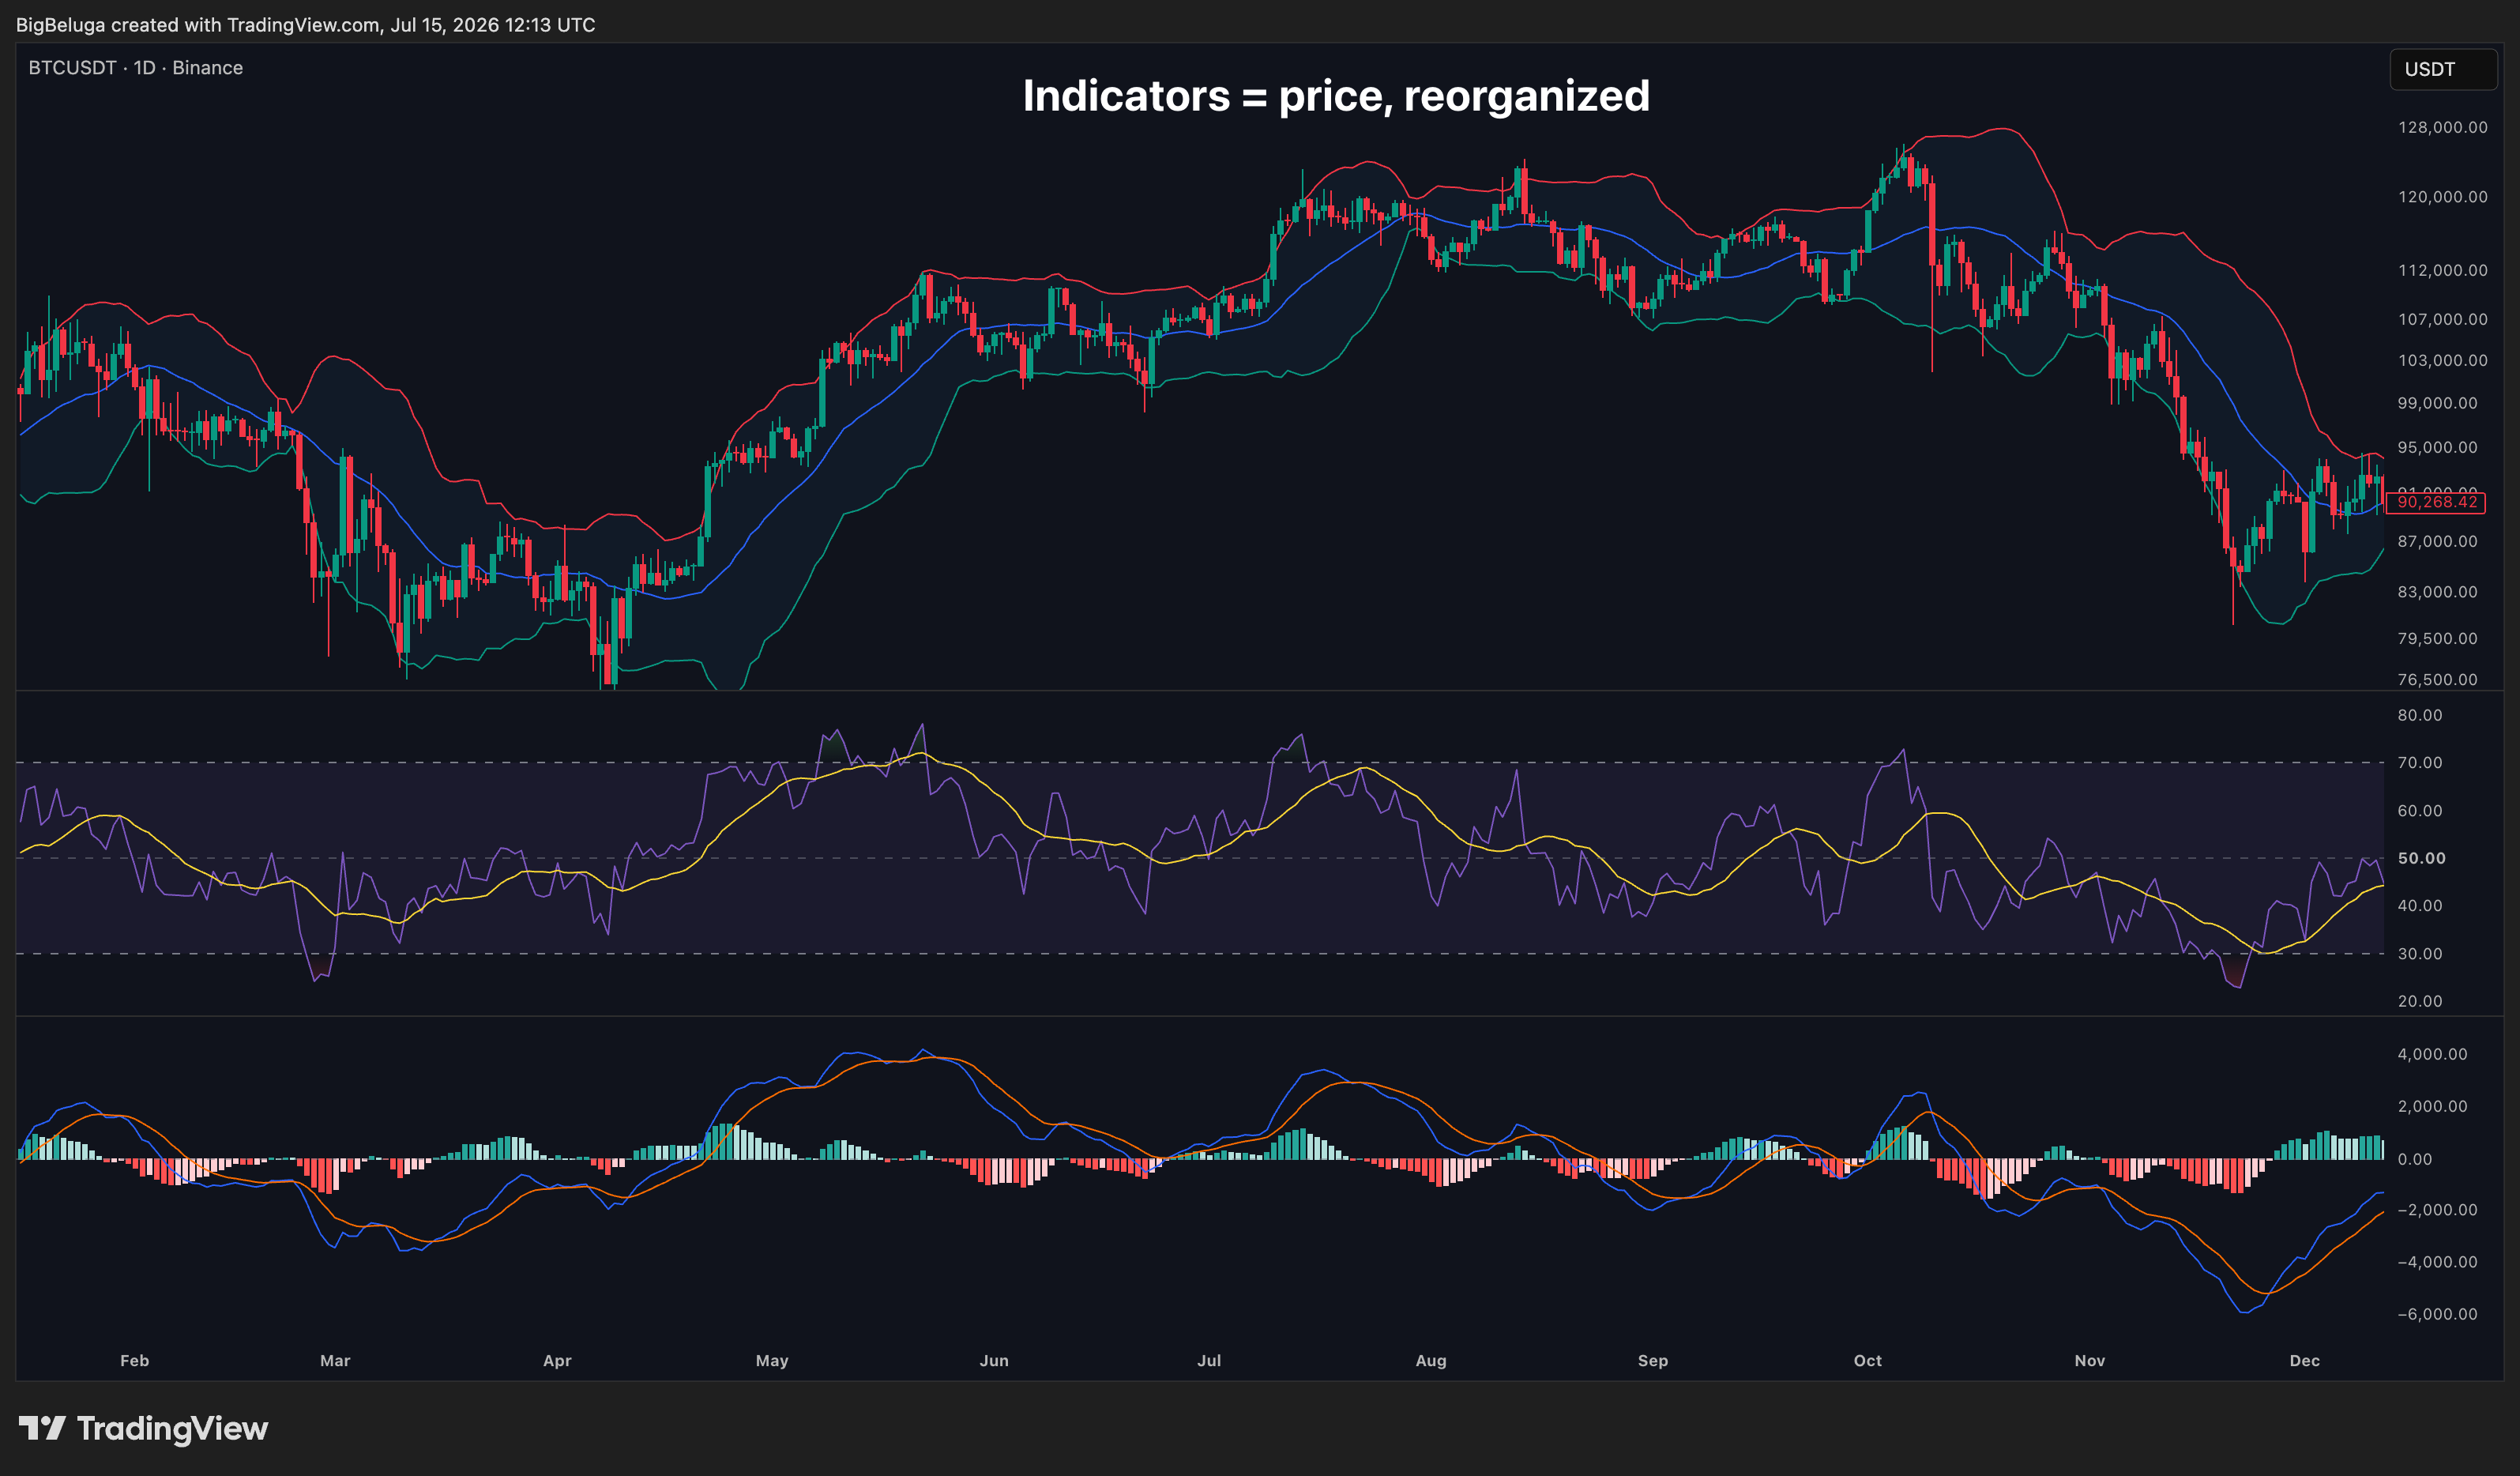Select the current price label 90,268.42
Viewport: 2520px width, 1476px height.
click(2435, 502)
